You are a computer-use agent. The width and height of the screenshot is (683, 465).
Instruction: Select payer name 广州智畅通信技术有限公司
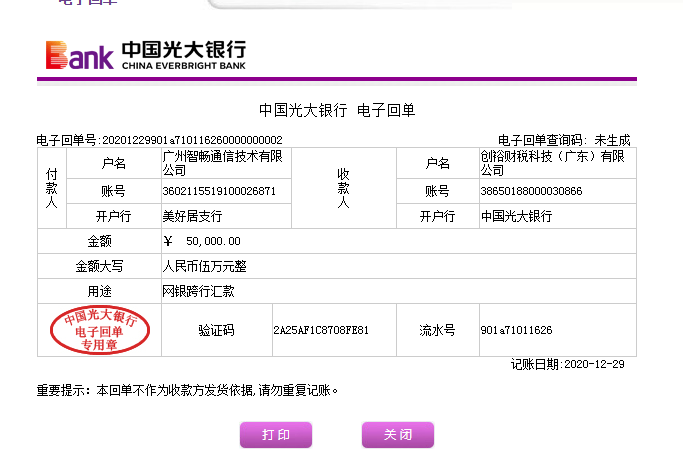pos(223,163)
